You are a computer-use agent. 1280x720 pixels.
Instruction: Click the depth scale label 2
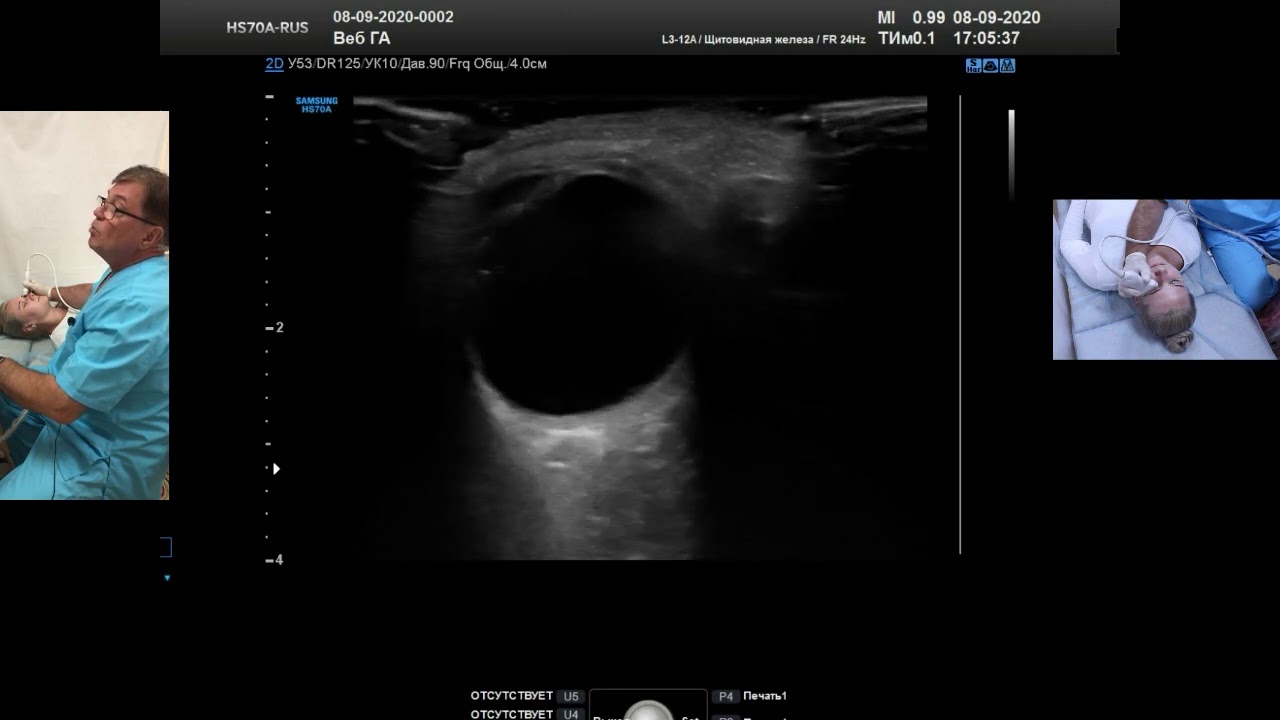(279, 327)
